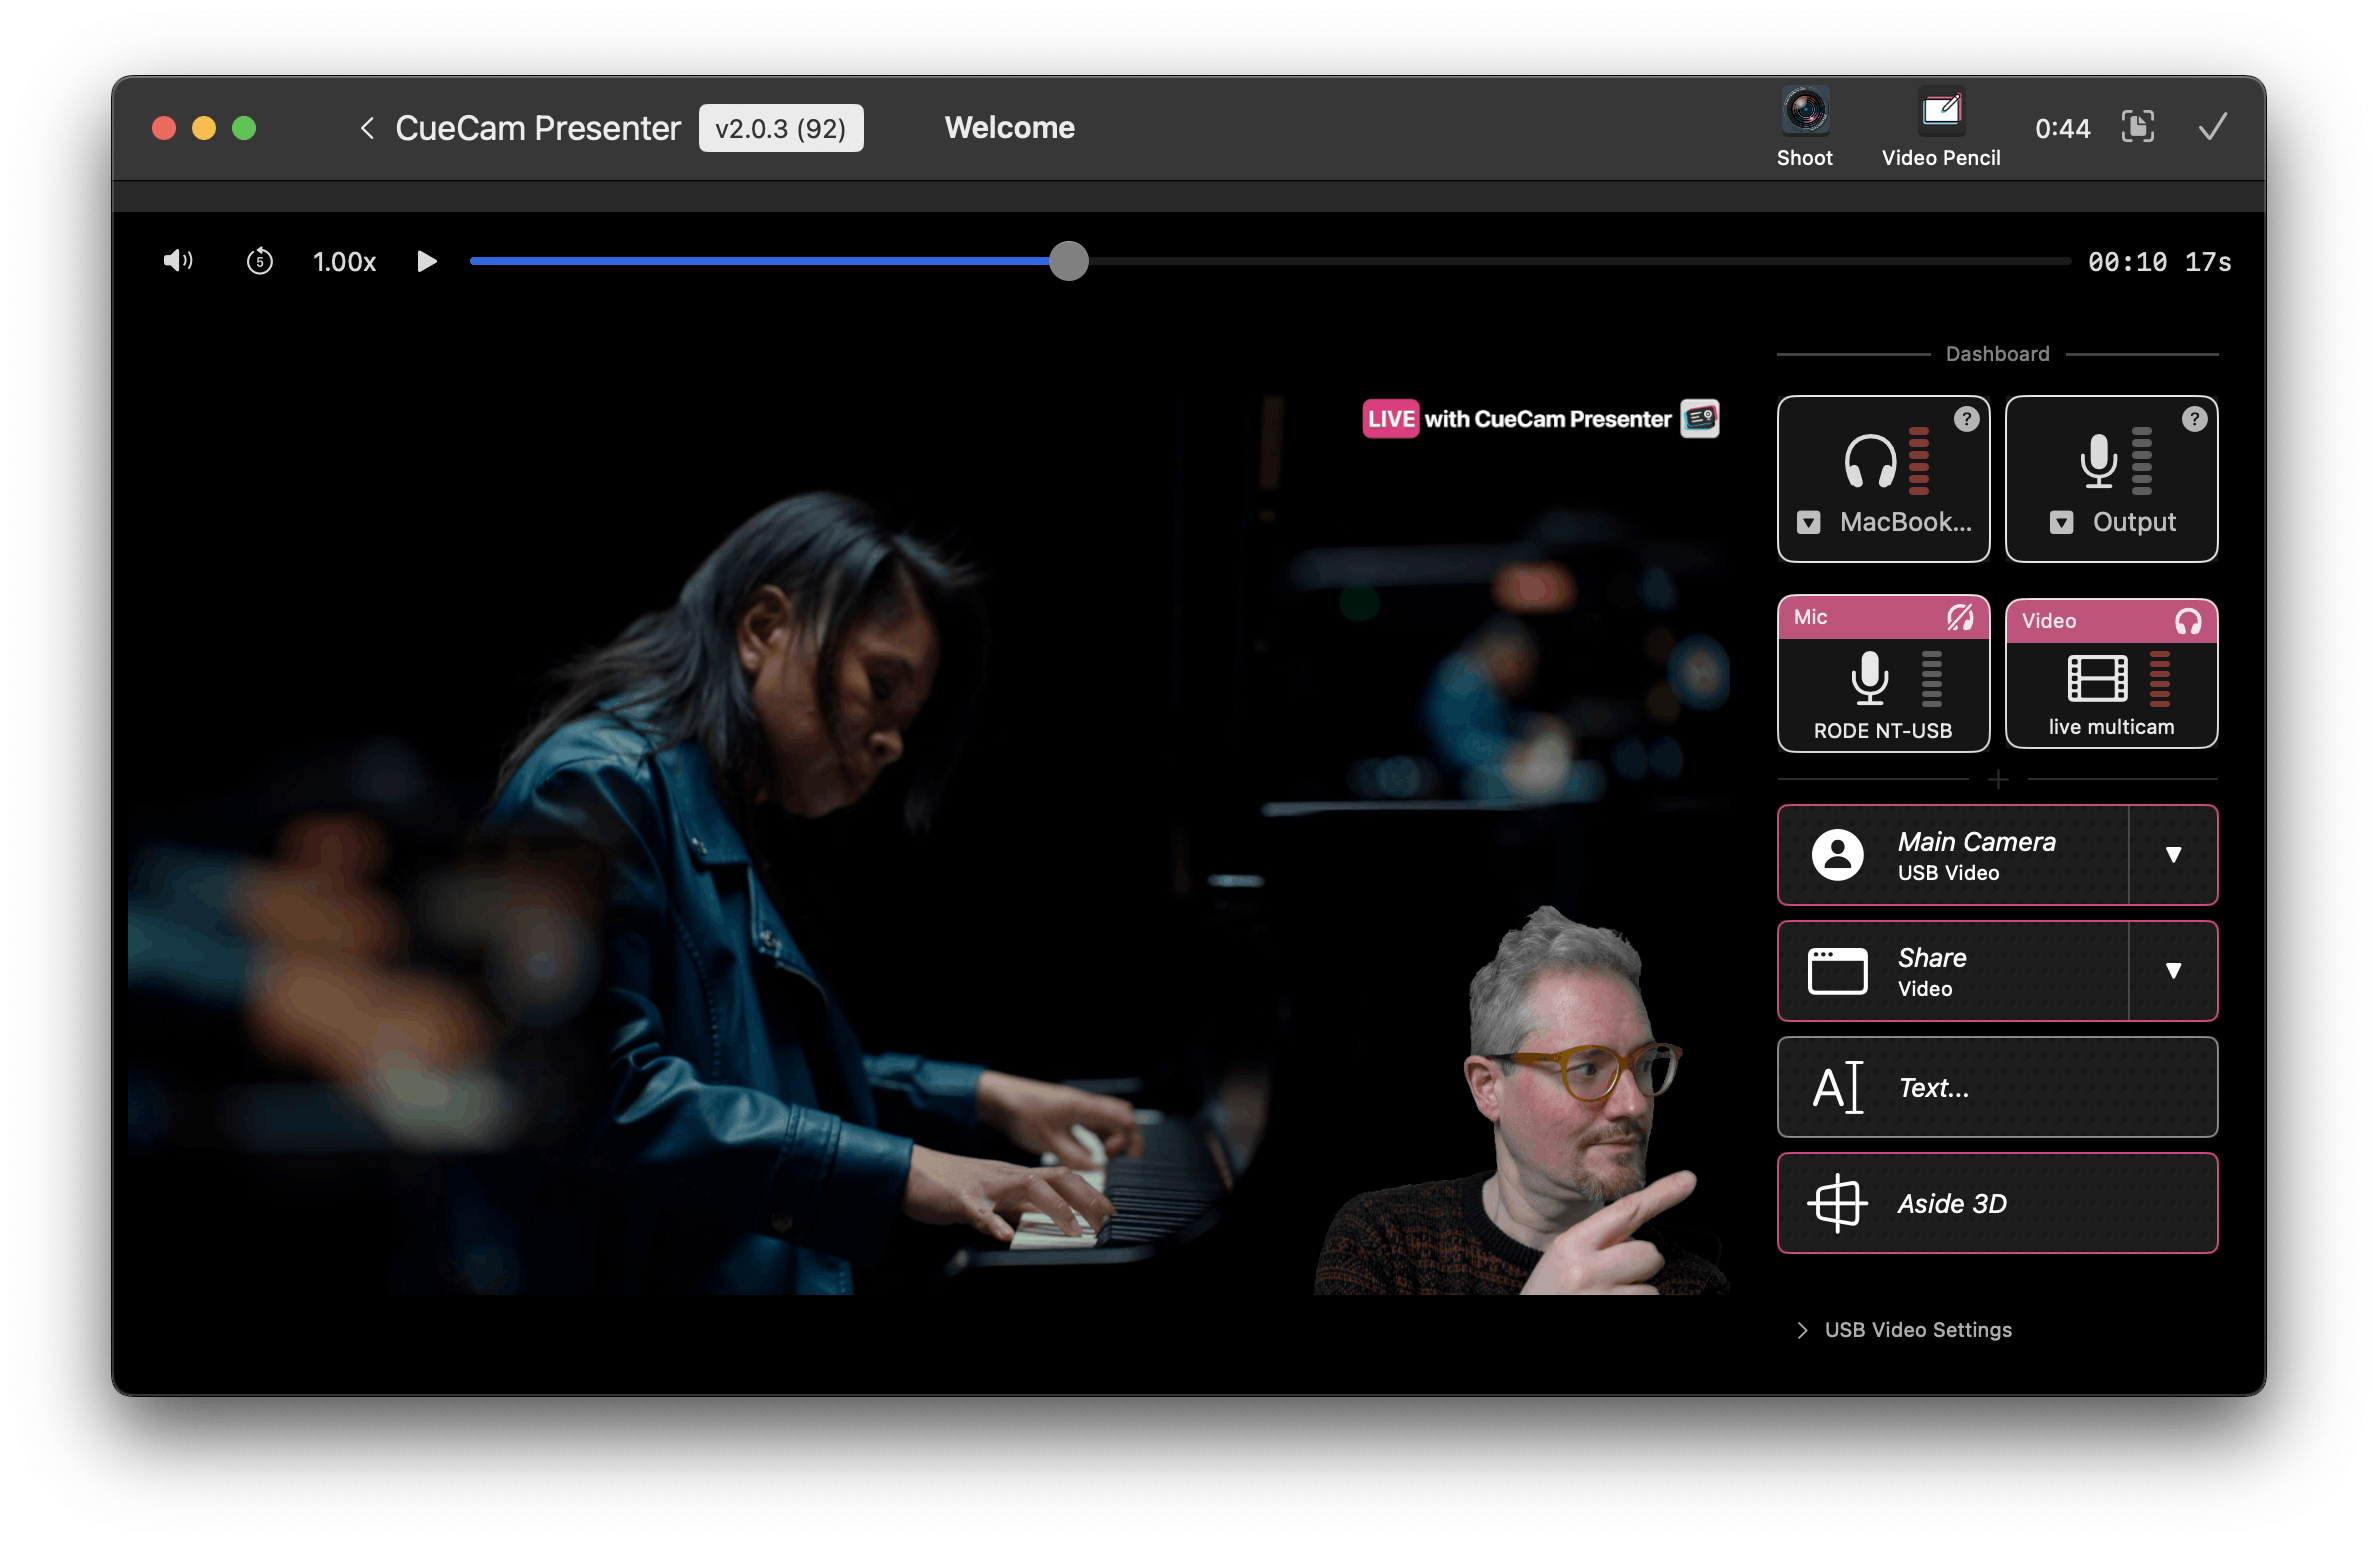Click the checkmark done icon
2378x1544 pixels.
(2212, 127)
